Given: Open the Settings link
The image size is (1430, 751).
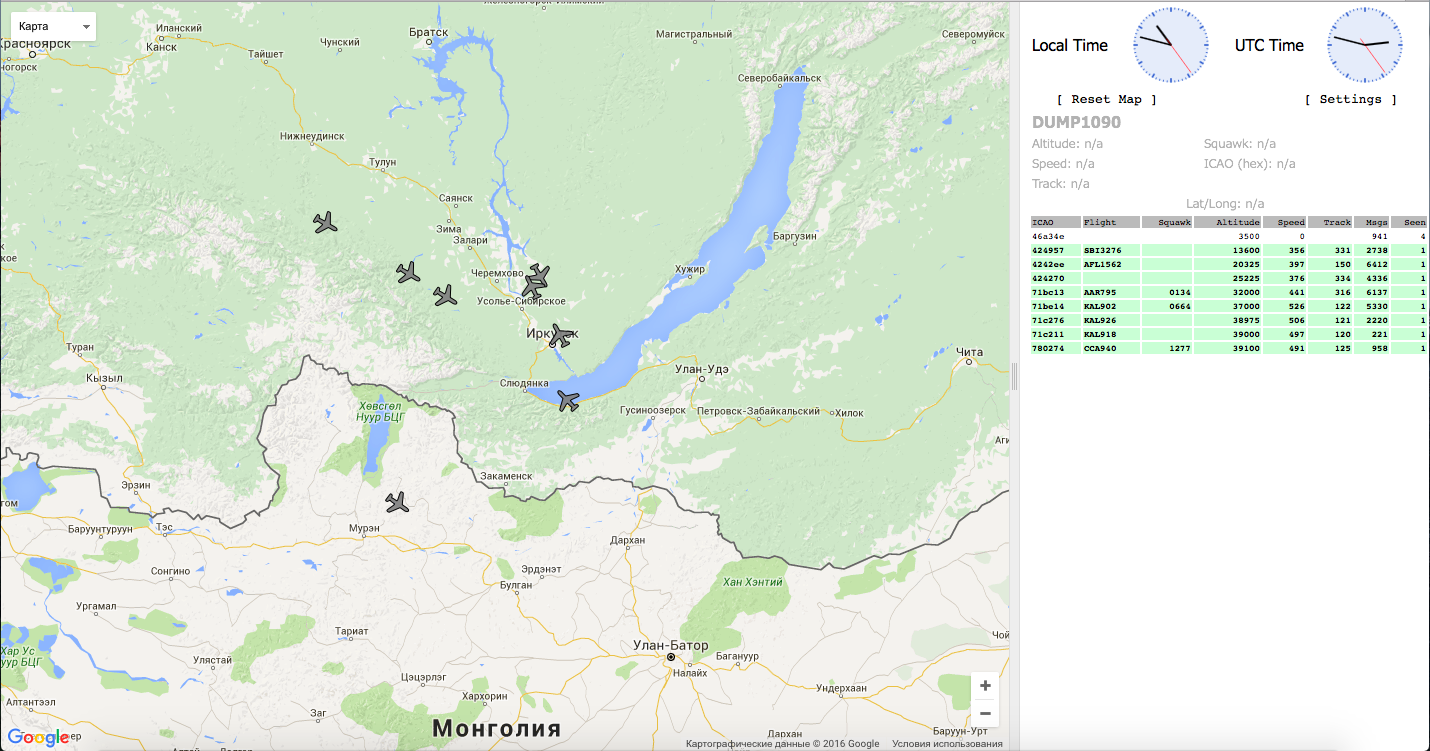Looking at the screenshot, I should pos(1350,99).
